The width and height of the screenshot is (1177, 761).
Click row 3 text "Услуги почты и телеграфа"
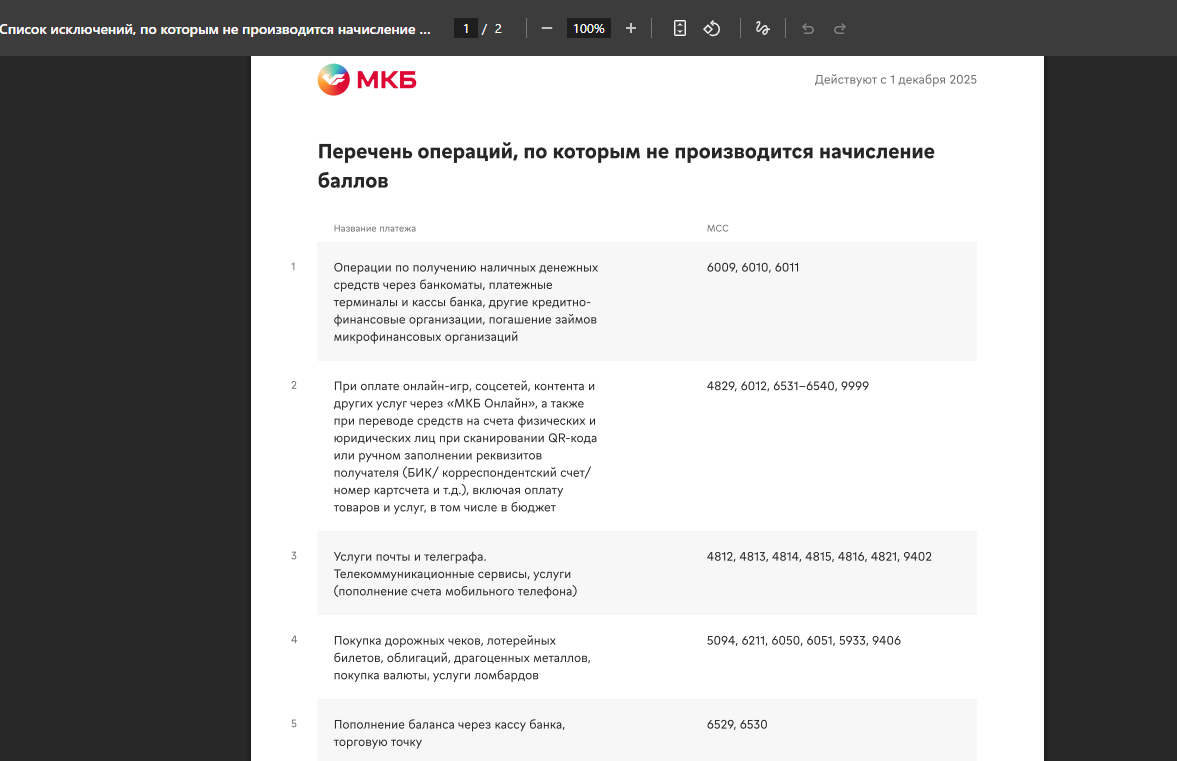[409, 556]
